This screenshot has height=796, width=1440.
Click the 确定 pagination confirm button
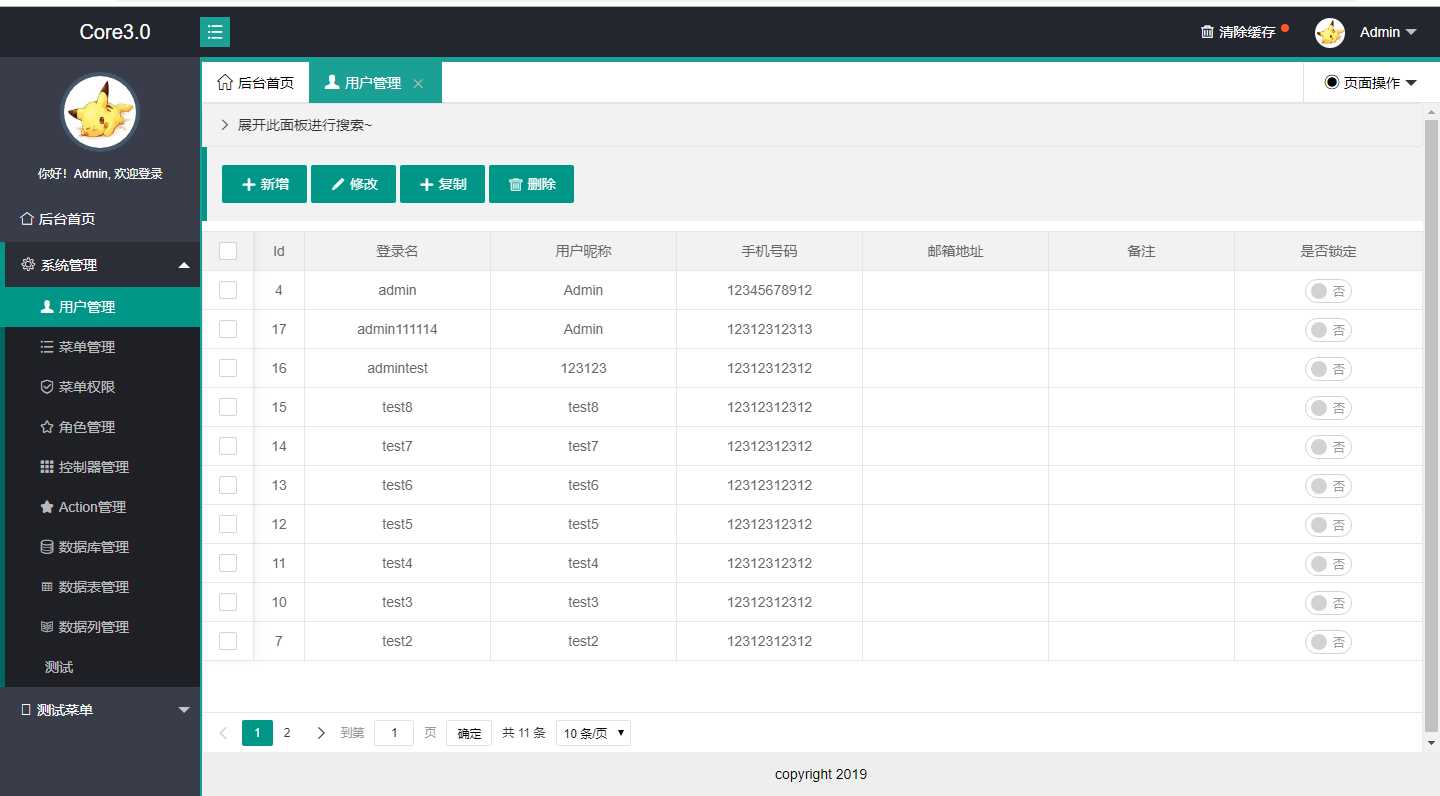(x=469, y=733)
